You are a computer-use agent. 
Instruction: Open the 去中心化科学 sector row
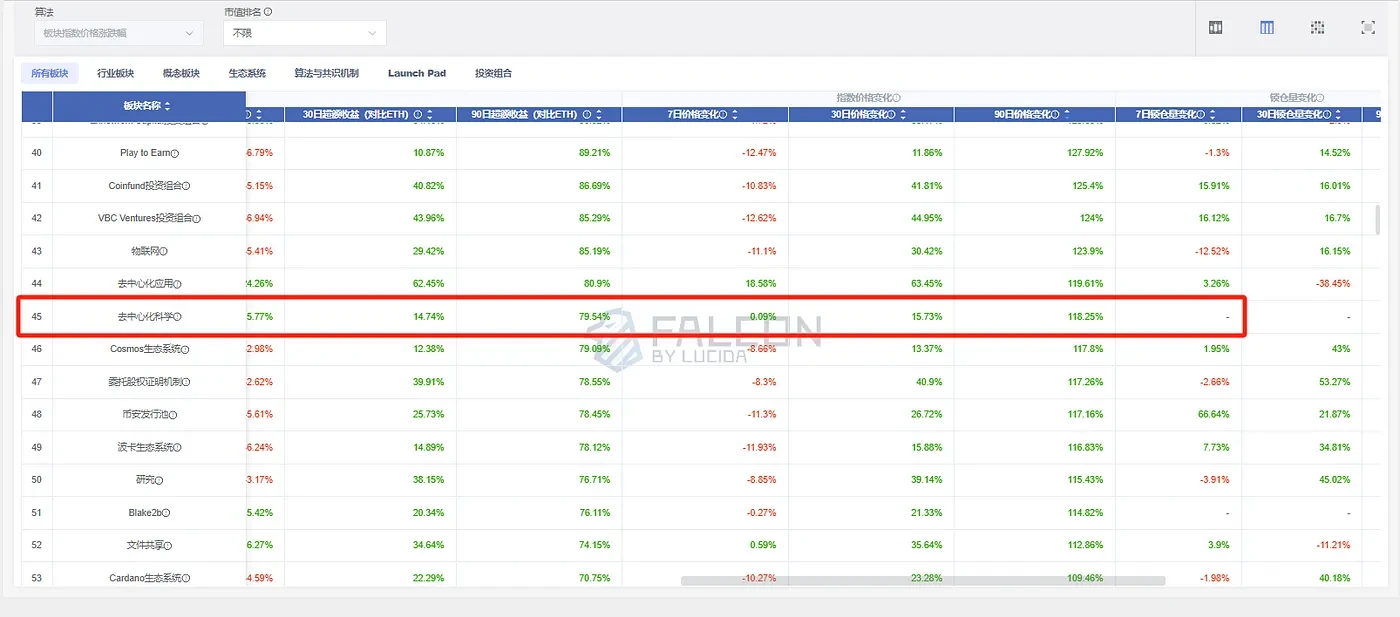(146, 316)
